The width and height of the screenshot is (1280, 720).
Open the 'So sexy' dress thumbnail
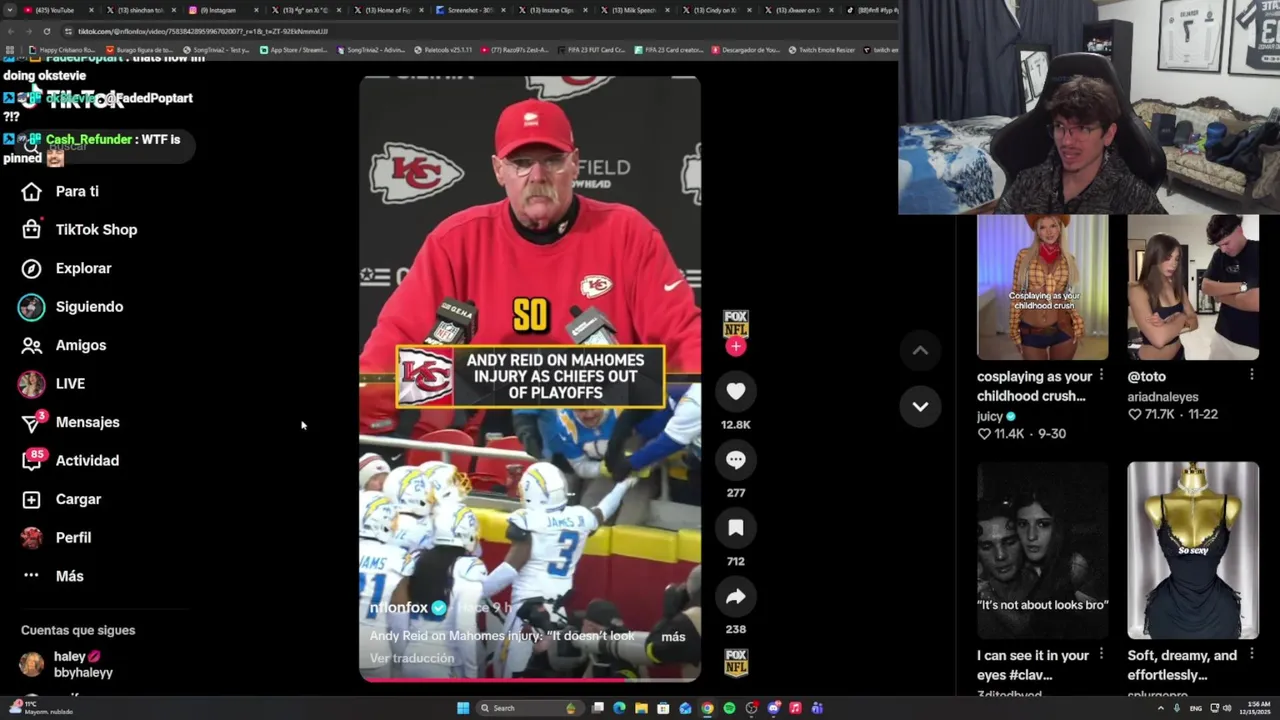(1193, 550)
